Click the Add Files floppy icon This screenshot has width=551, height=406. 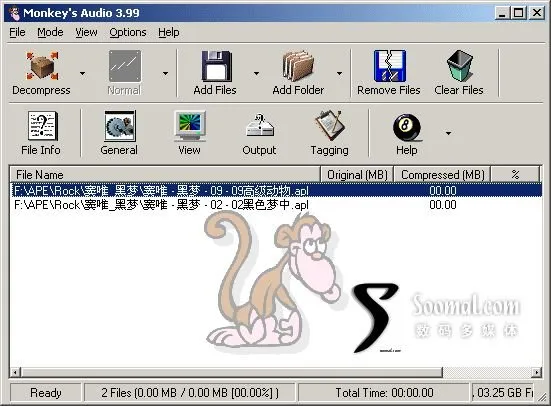pyautogui.click(x=216, y=66)
